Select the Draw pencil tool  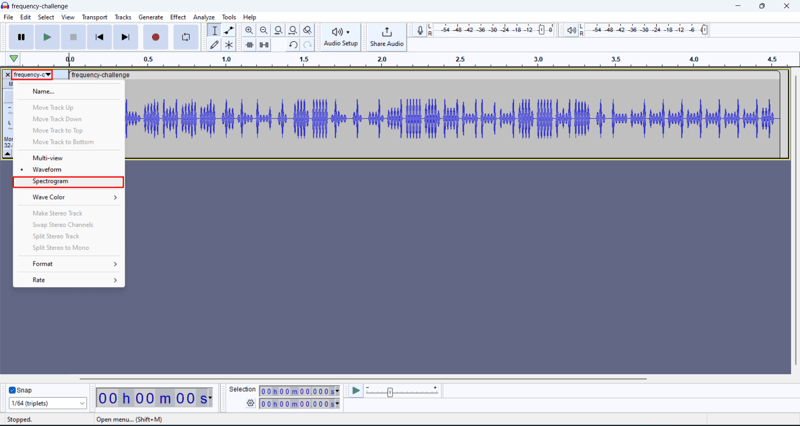point(214,45)
